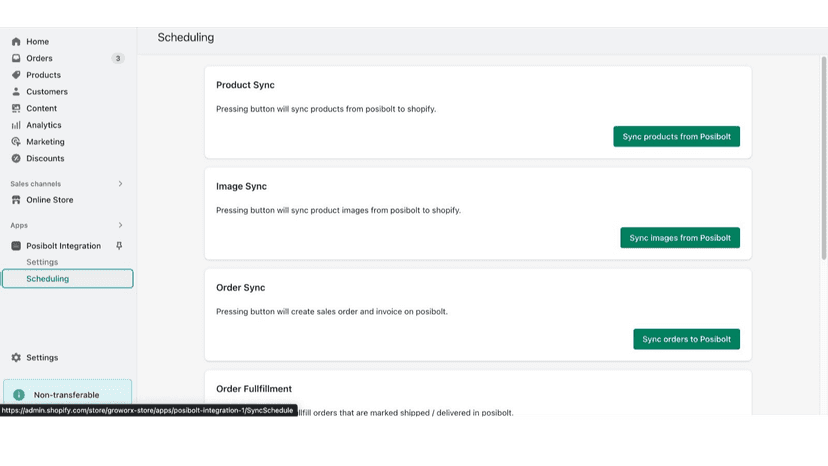Expand Sales channels chevron
Viewport: 828px width, 466px height.
pos(120,184)
